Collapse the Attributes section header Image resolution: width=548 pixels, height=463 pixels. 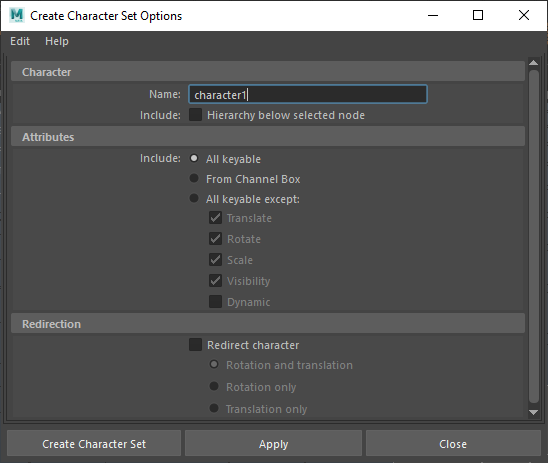click(268, 137)
